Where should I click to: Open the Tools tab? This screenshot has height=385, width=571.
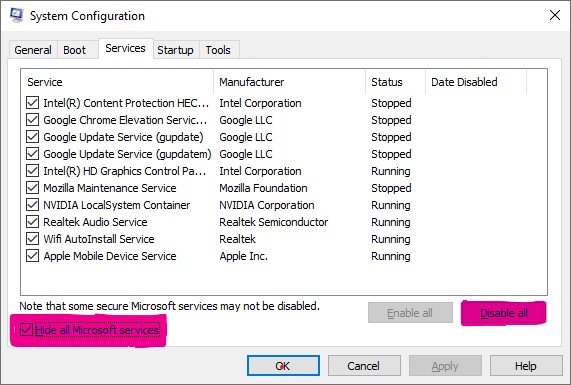pos(218,50)
